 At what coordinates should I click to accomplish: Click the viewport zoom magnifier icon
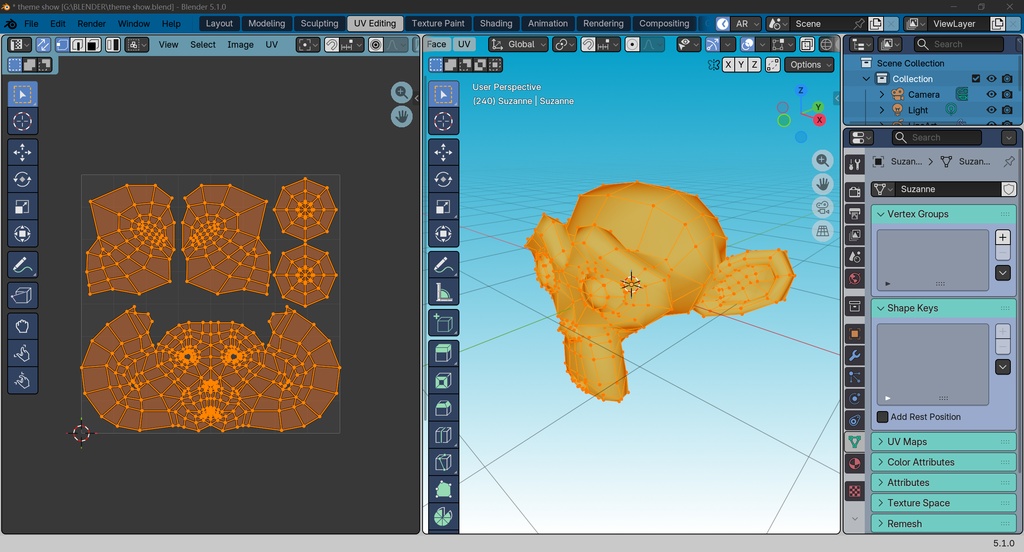823,160
